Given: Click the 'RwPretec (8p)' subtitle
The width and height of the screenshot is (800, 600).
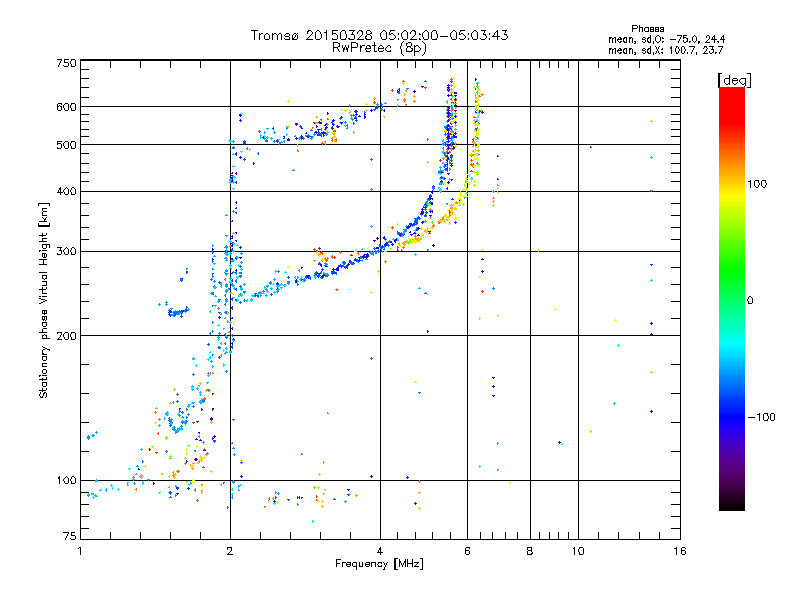Looking at the screenshot, I should [x=380, y=48].
